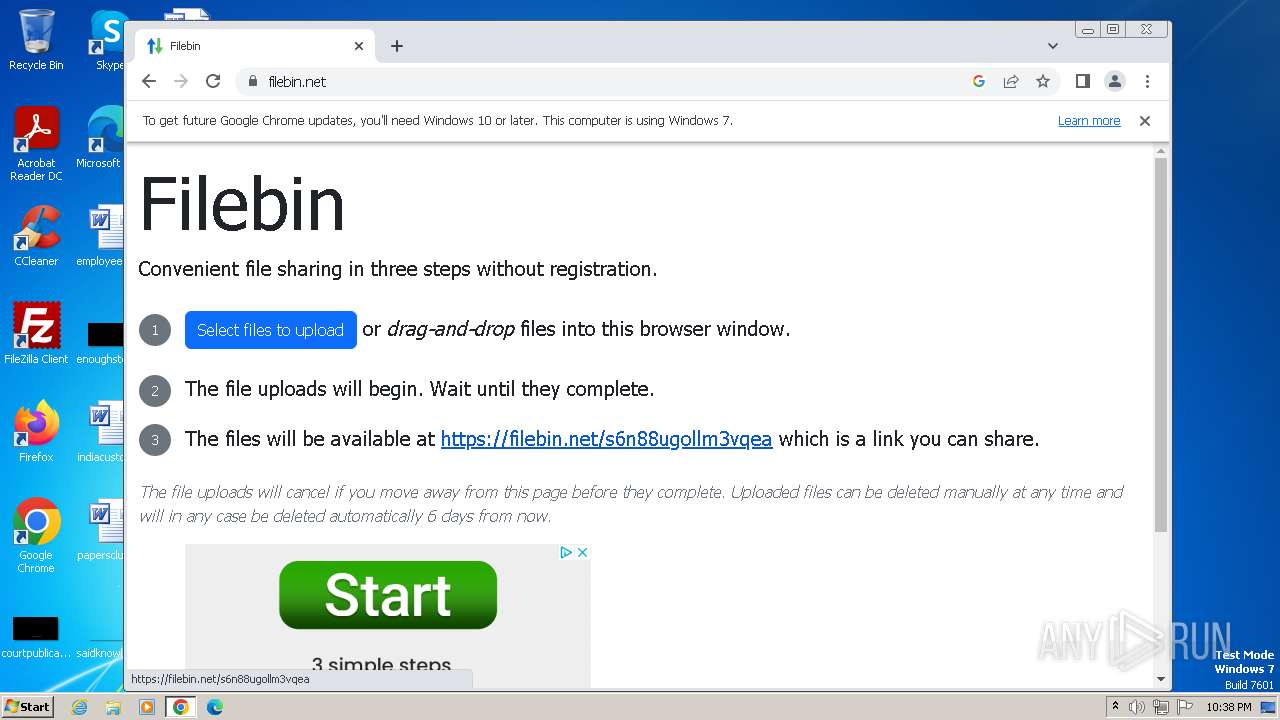Select the CCleaner desktop icon
This screenshot has height=720, width=1280.
36,237
